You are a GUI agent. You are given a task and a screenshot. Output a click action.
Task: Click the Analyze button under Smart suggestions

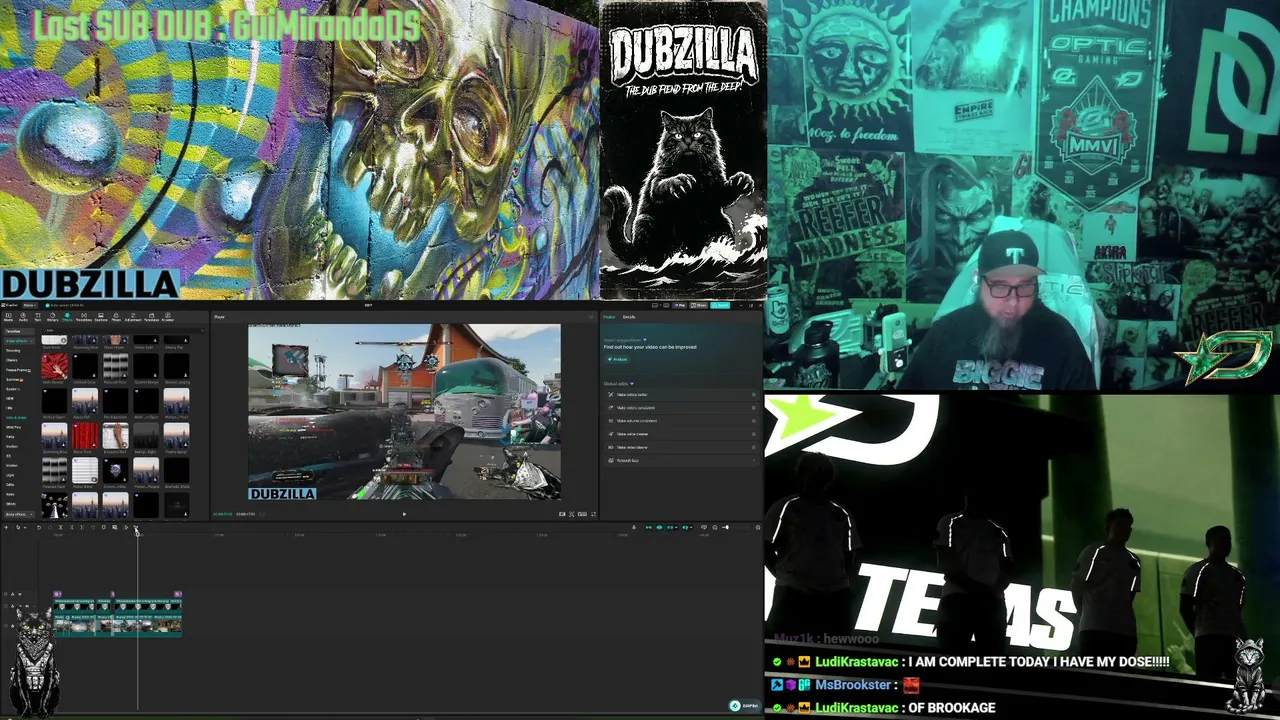[618, 359]
